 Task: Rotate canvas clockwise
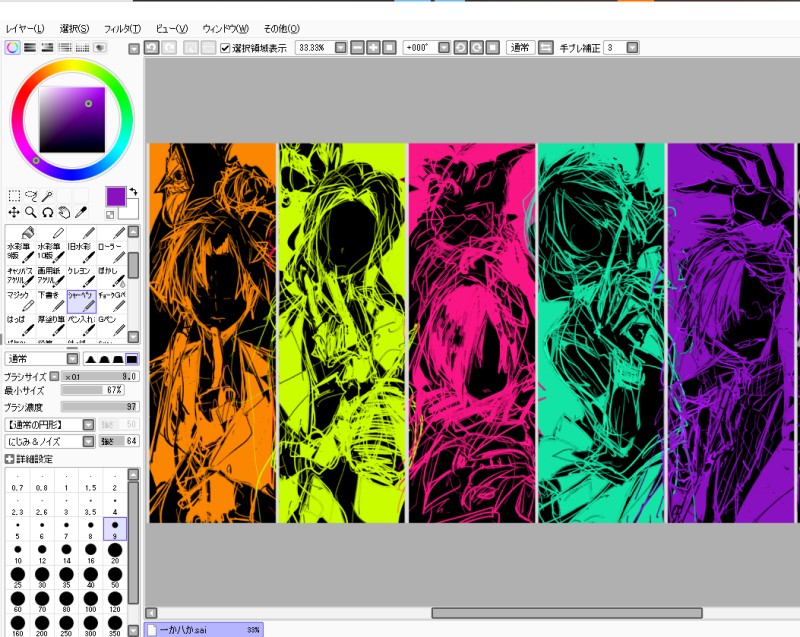(x=477, y=47)
